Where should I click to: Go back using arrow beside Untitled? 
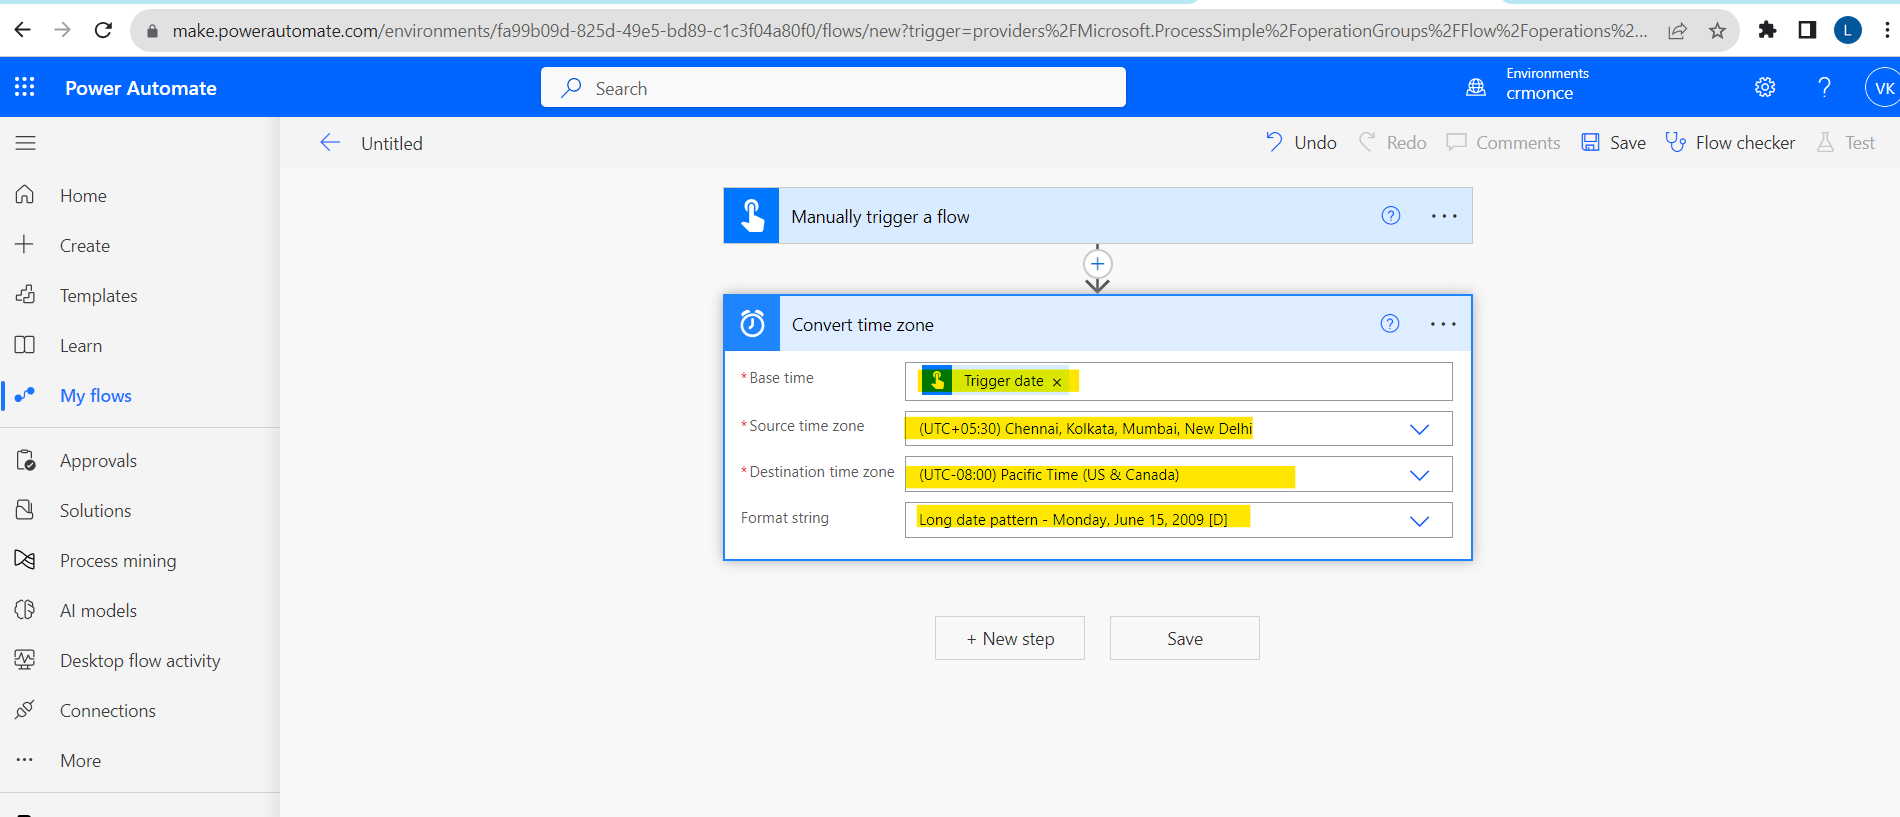click(x=330, y=143)
